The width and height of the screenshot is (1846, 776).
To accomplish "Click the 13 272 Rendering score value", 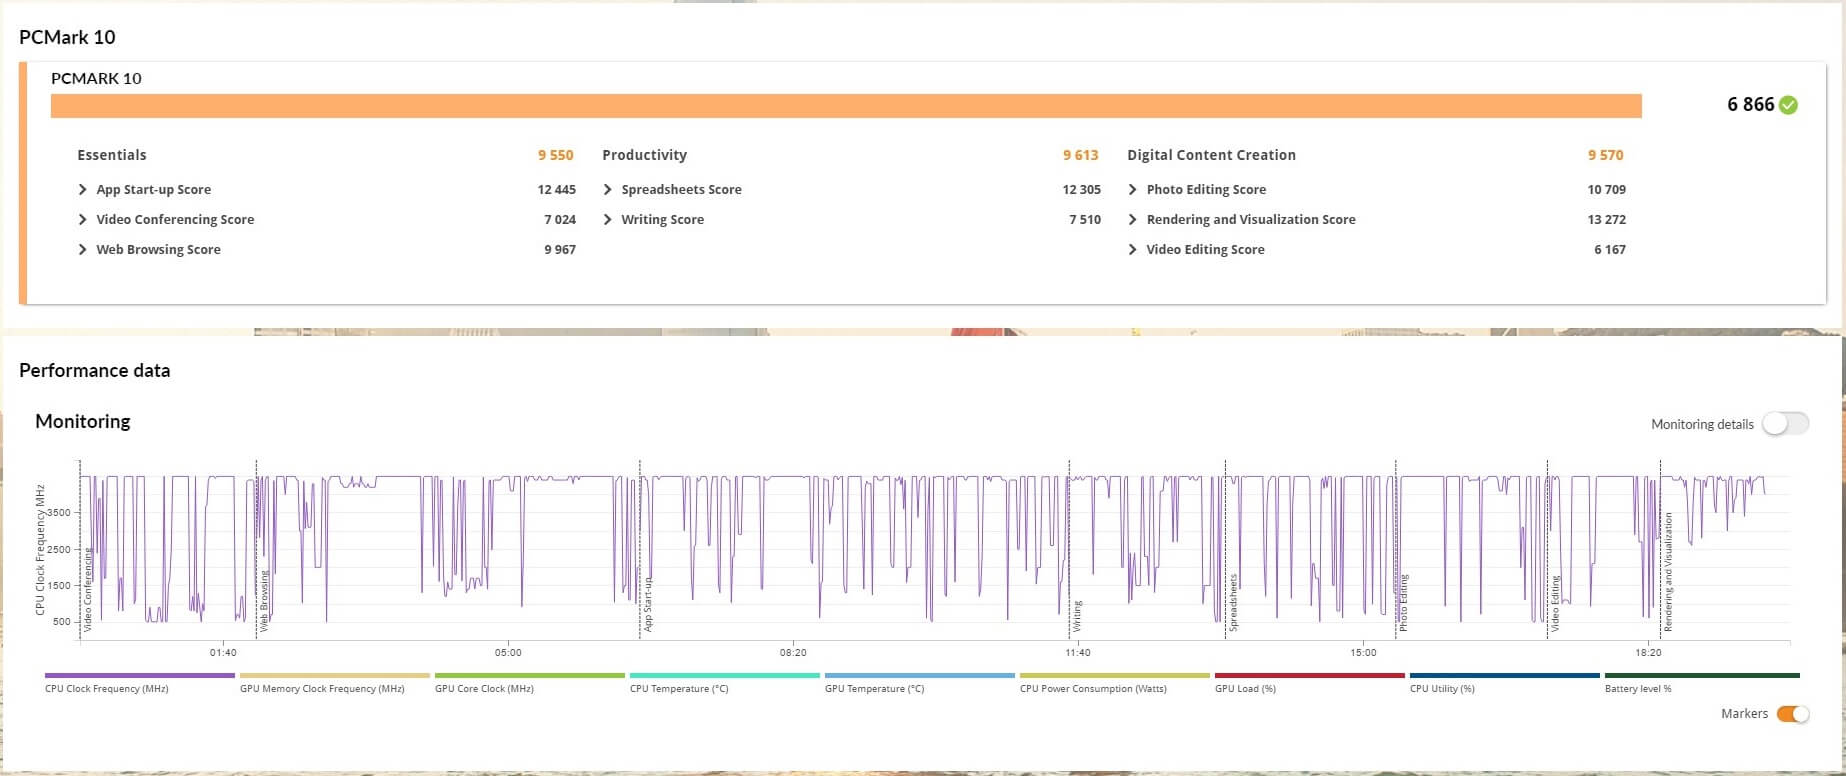I will (x=1606, y=219).
